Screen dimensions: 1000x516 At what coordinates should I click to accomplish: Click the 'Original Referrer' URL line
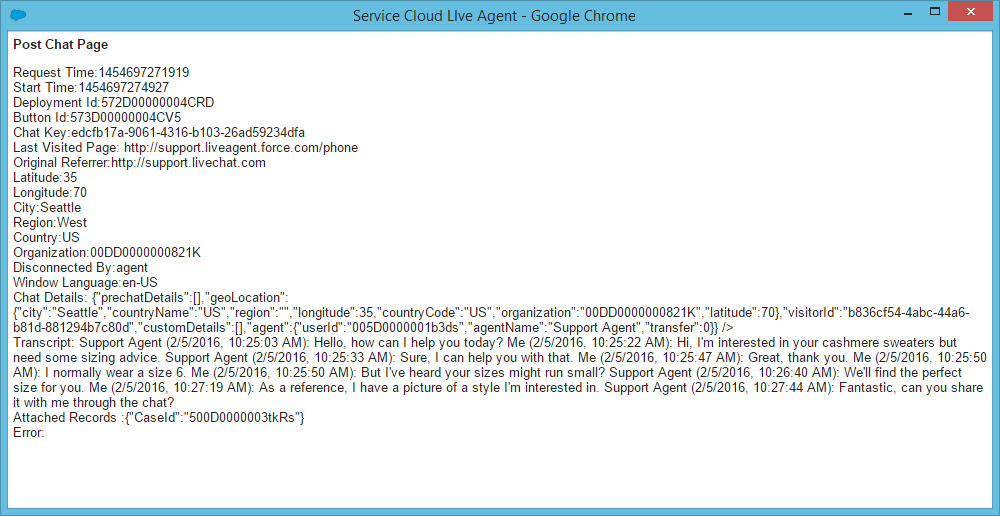pos(139,163)
